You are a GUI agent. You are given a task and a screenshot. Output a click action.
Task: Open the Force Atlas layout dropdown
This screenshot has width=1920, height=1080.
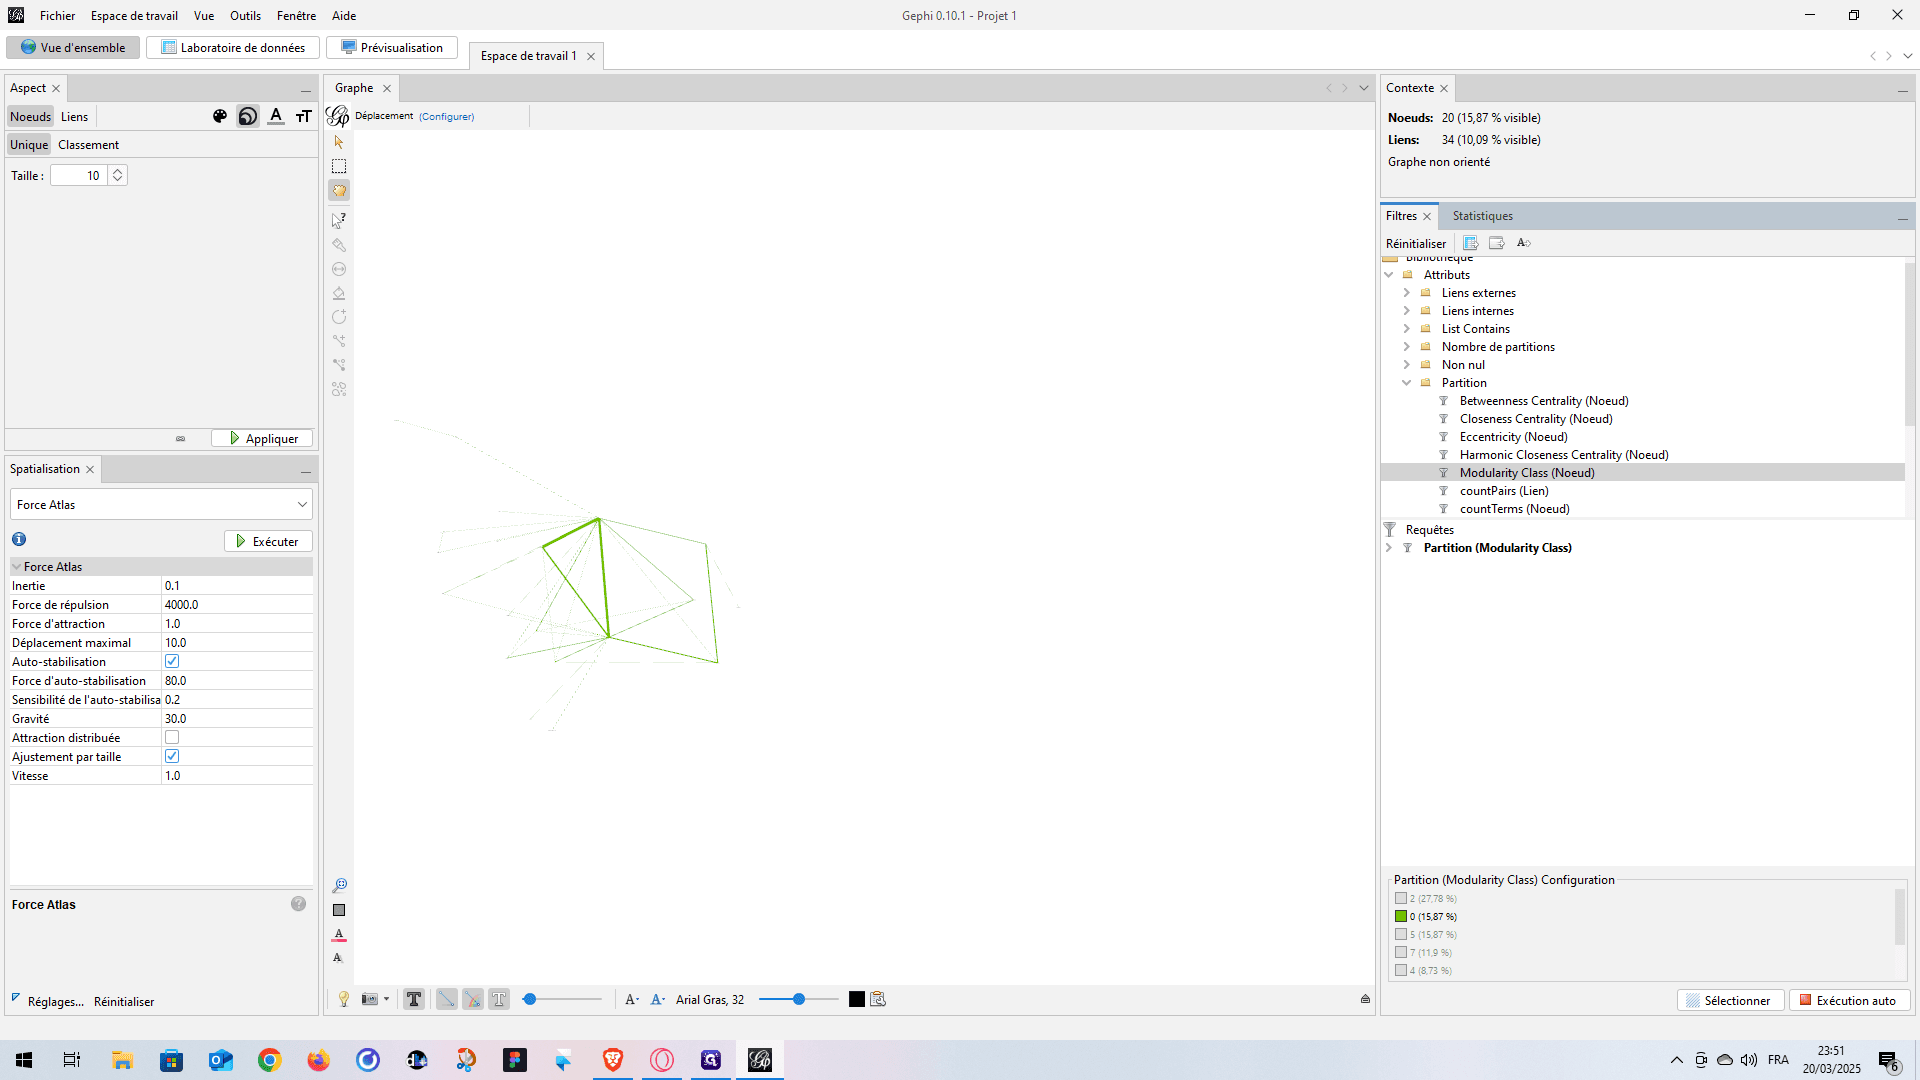click(x=161, y=505)
